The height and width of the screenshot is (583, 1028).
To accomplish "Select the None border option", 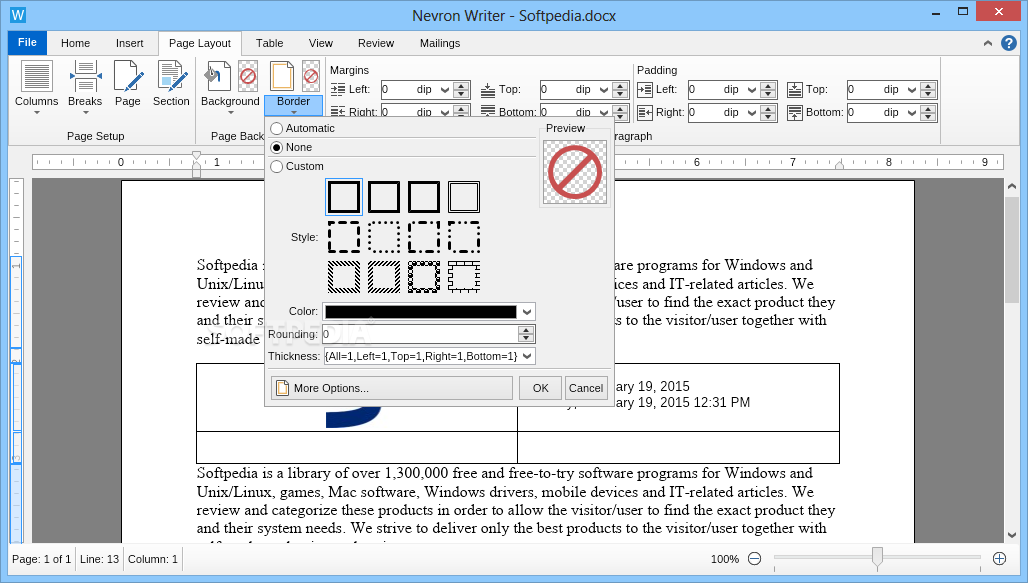I will click(x=292, y=148).
